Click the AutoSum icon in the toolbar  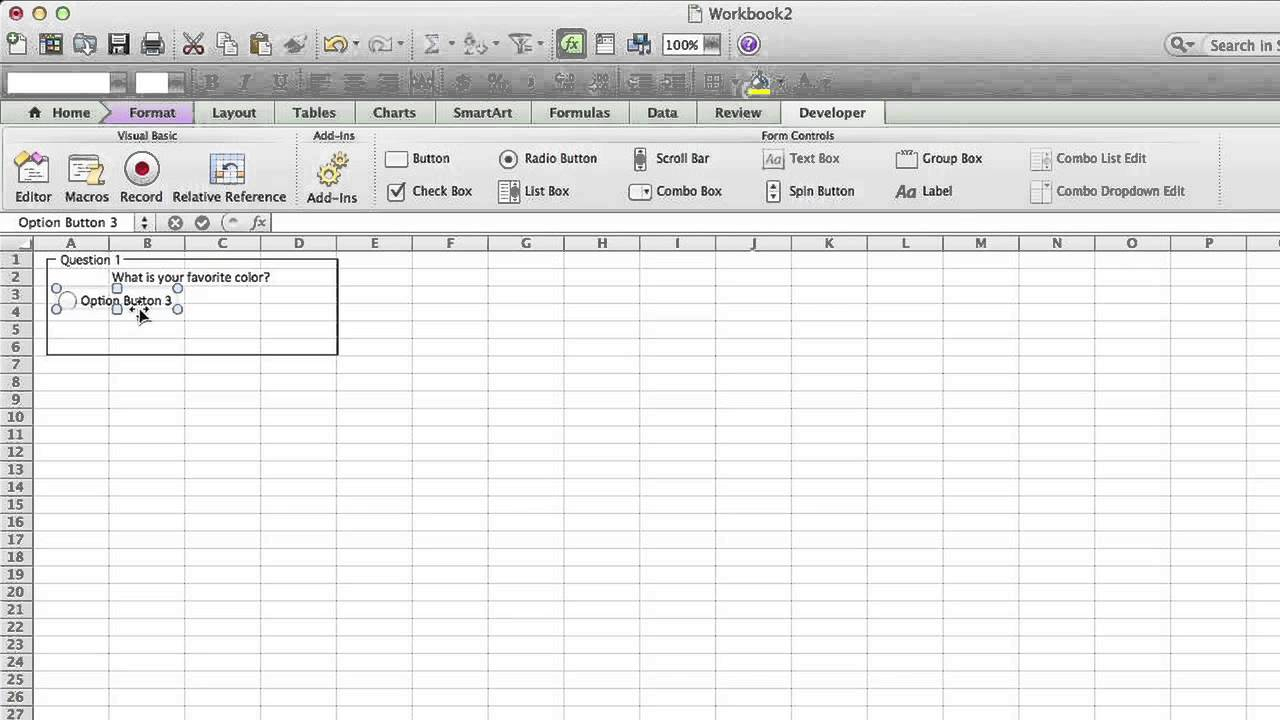(x=434, y=44)
